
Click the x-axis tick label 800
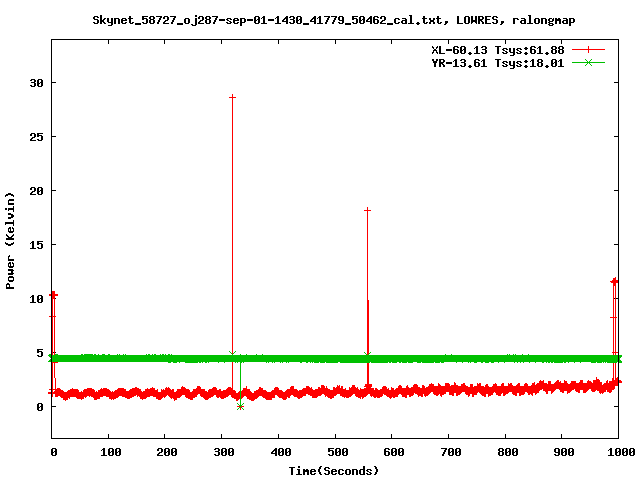[508, 452]
